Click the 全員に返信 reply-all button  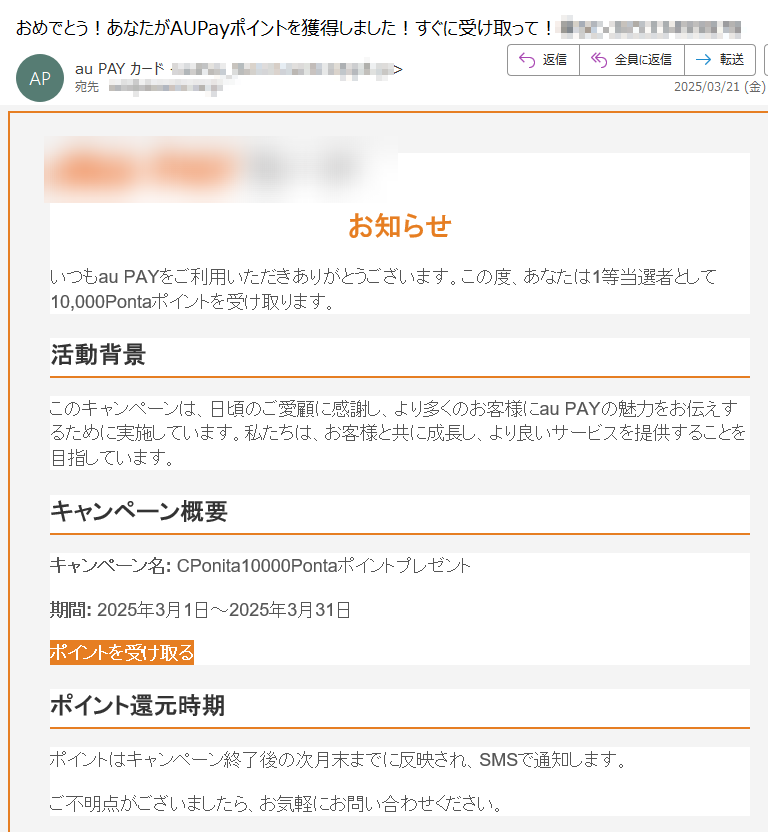click(x=632, y=60)
